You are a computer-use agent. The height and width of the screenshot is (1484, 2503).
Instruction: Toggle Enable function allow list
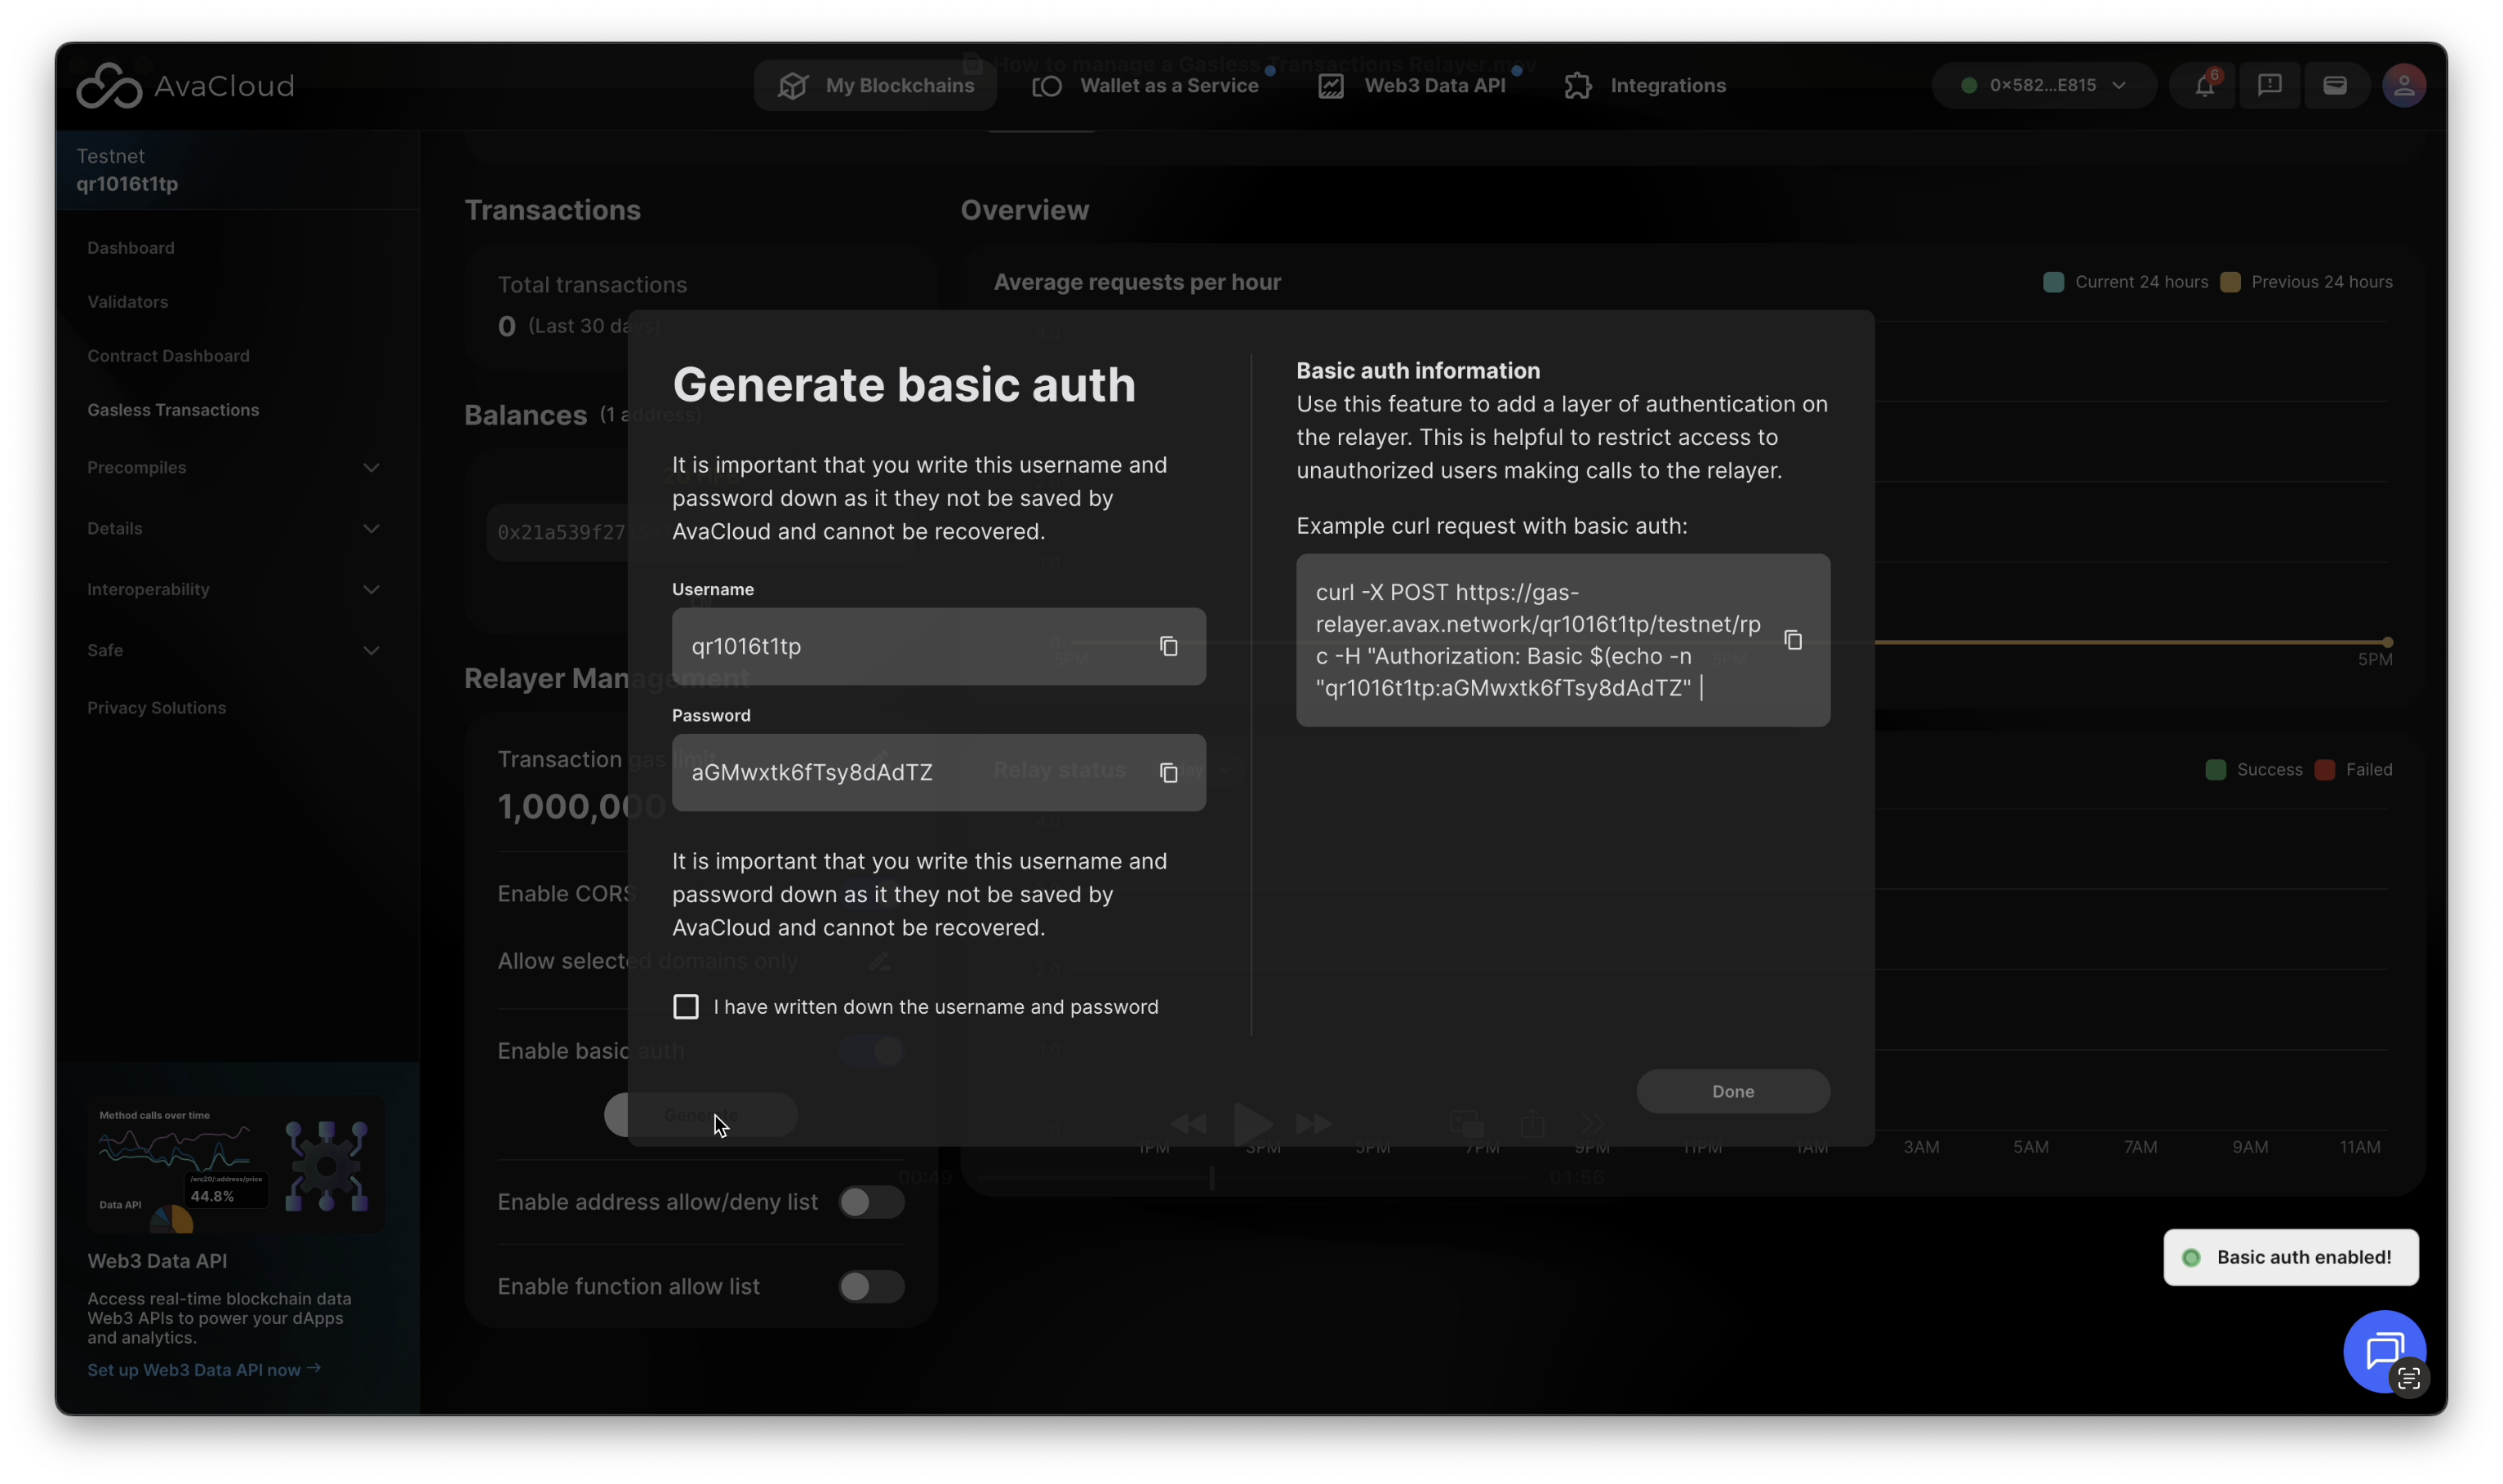pos(870,1286)
